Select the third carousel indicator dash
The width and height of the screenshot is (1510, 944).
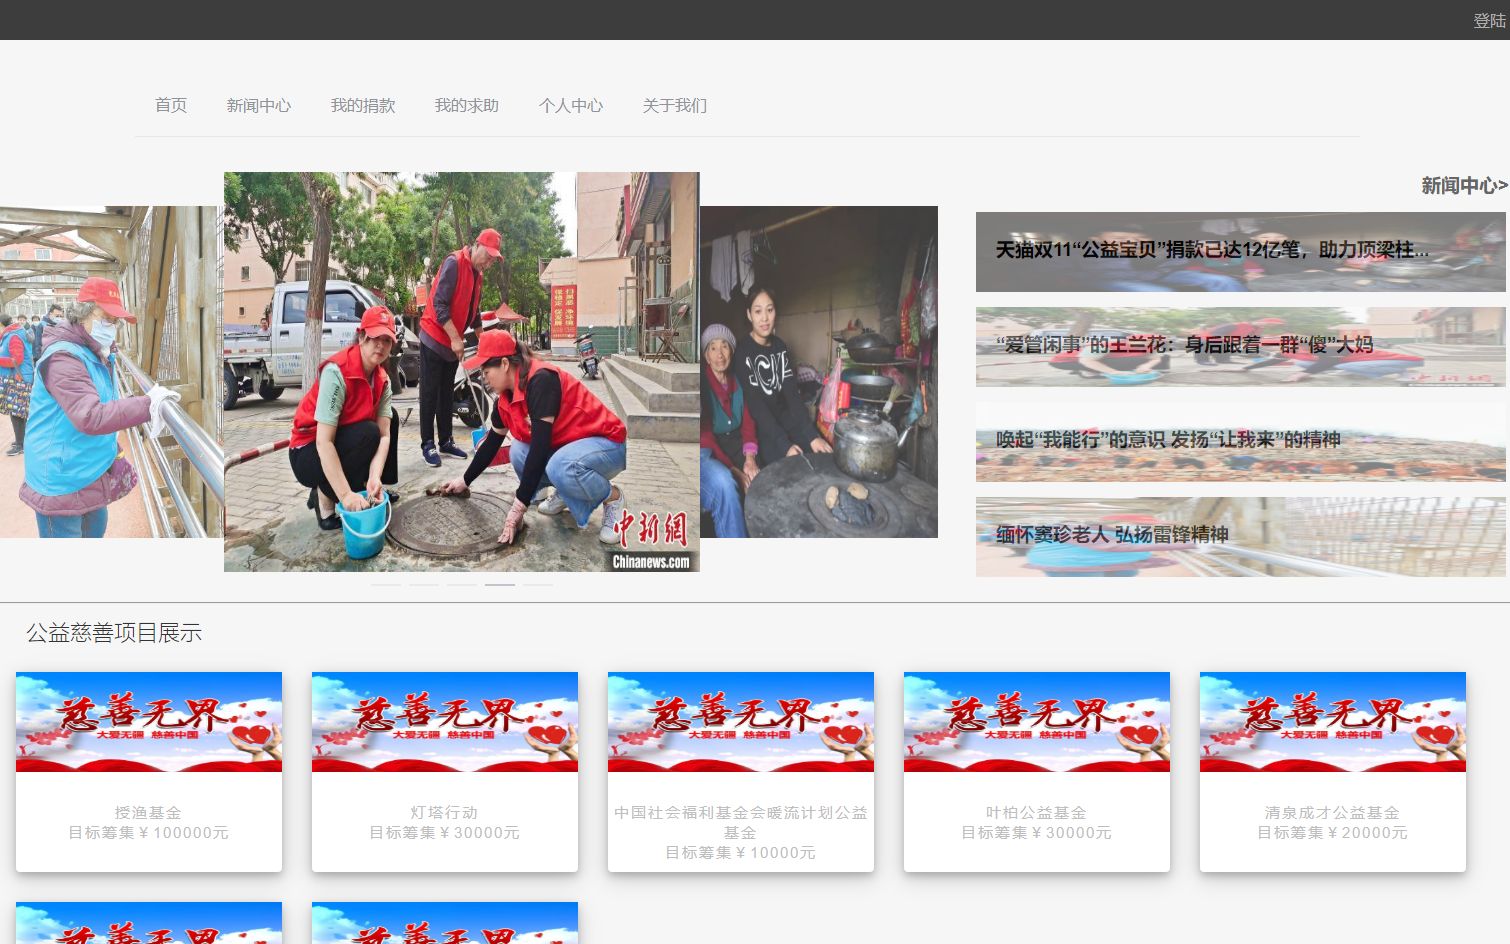462,584
